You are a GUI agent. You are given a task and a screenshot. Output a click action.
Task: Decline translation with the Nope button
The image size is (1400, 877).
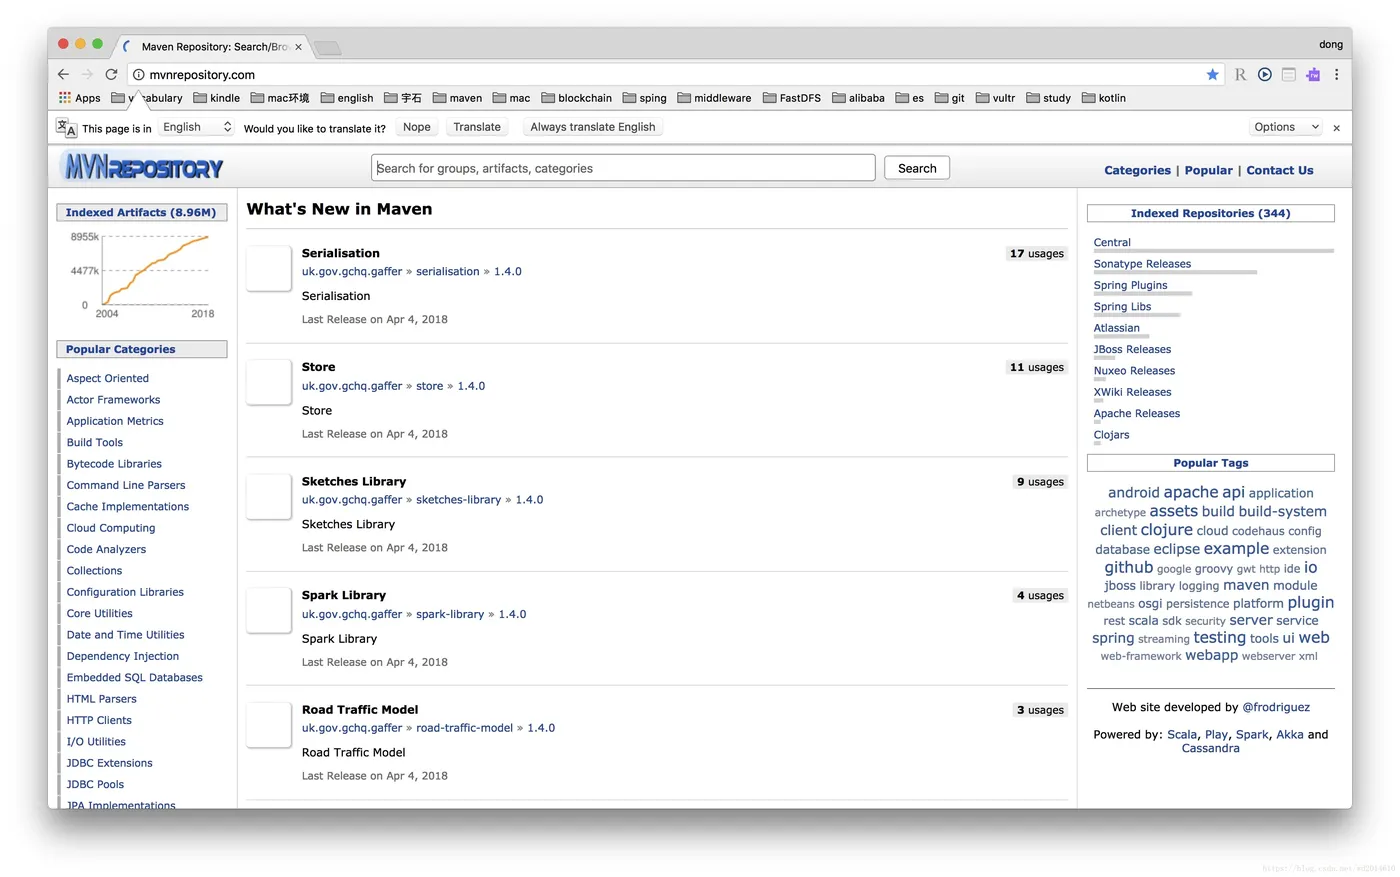coord(417,127)
